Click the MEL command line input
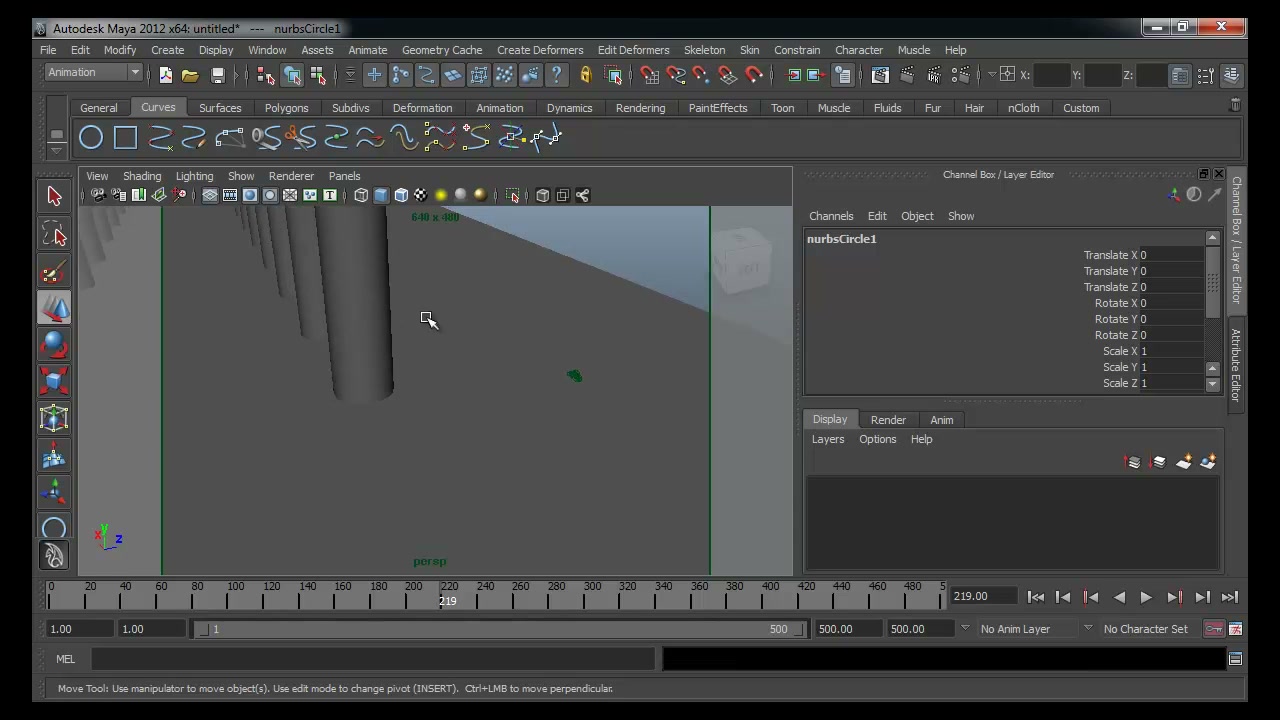Viewport: 1280px width, 720px height. (x=373, y=659)
